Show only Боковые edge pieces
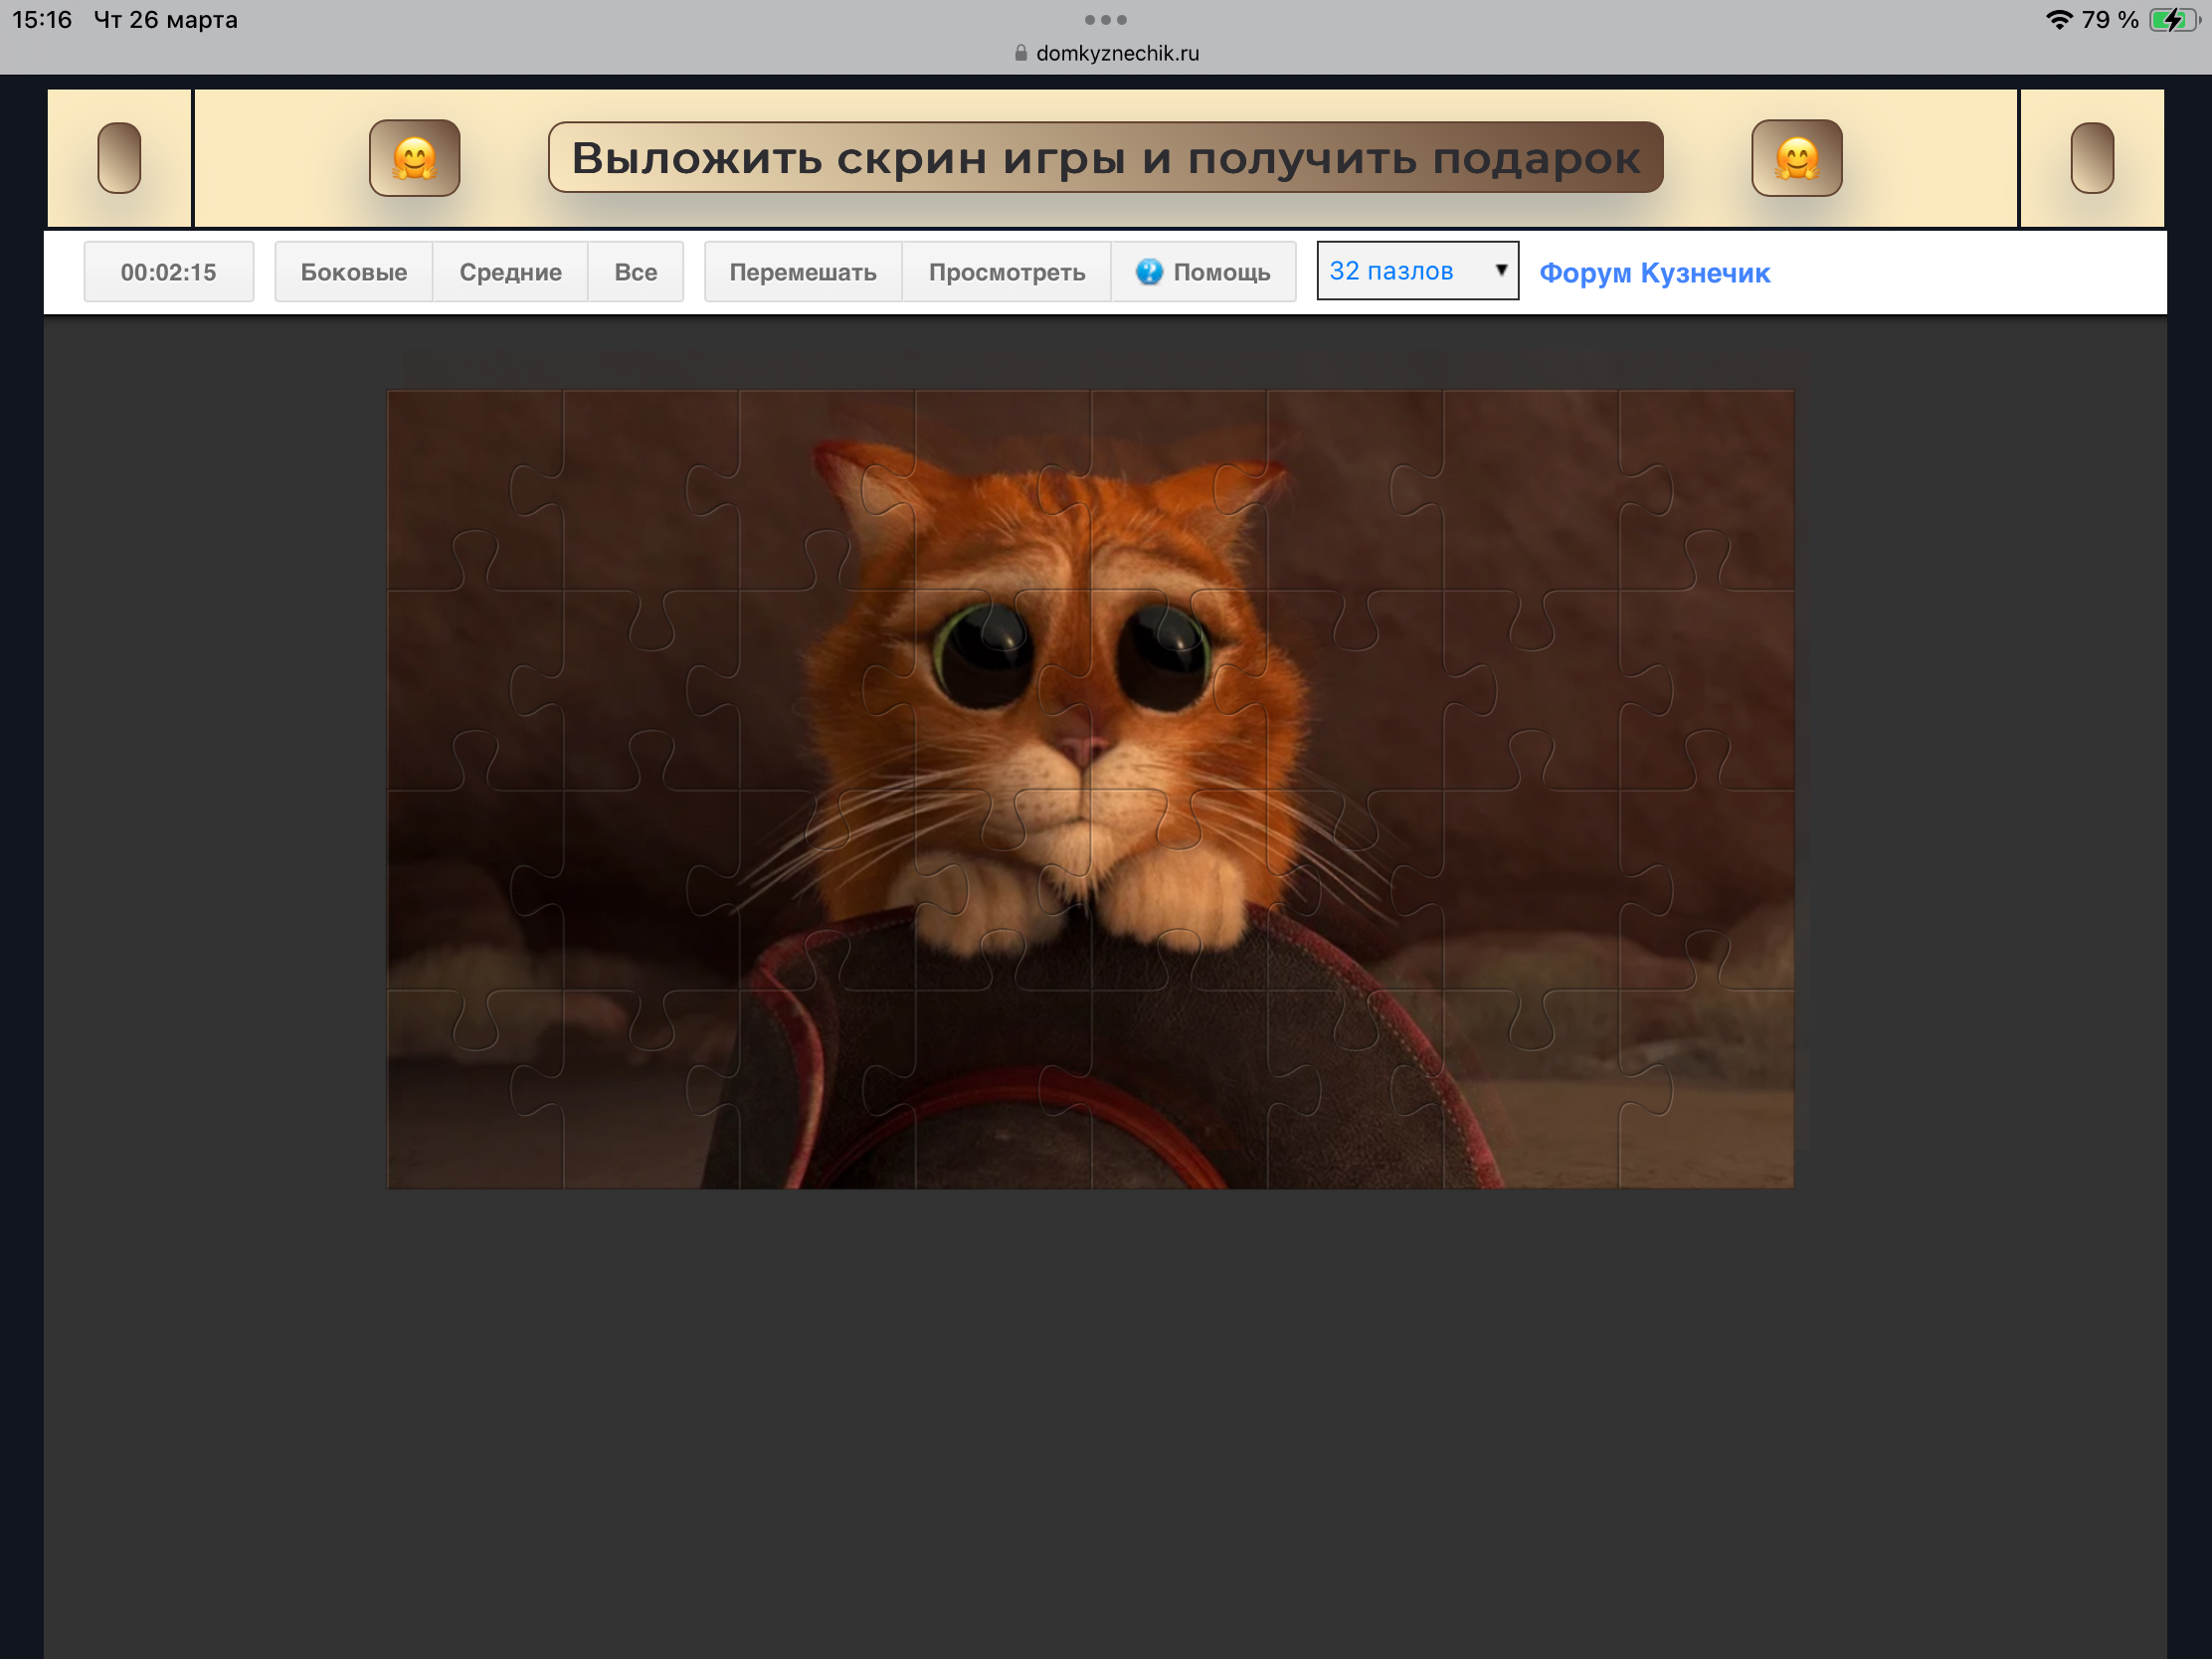 pyautogui.click(x=353, y=272)
